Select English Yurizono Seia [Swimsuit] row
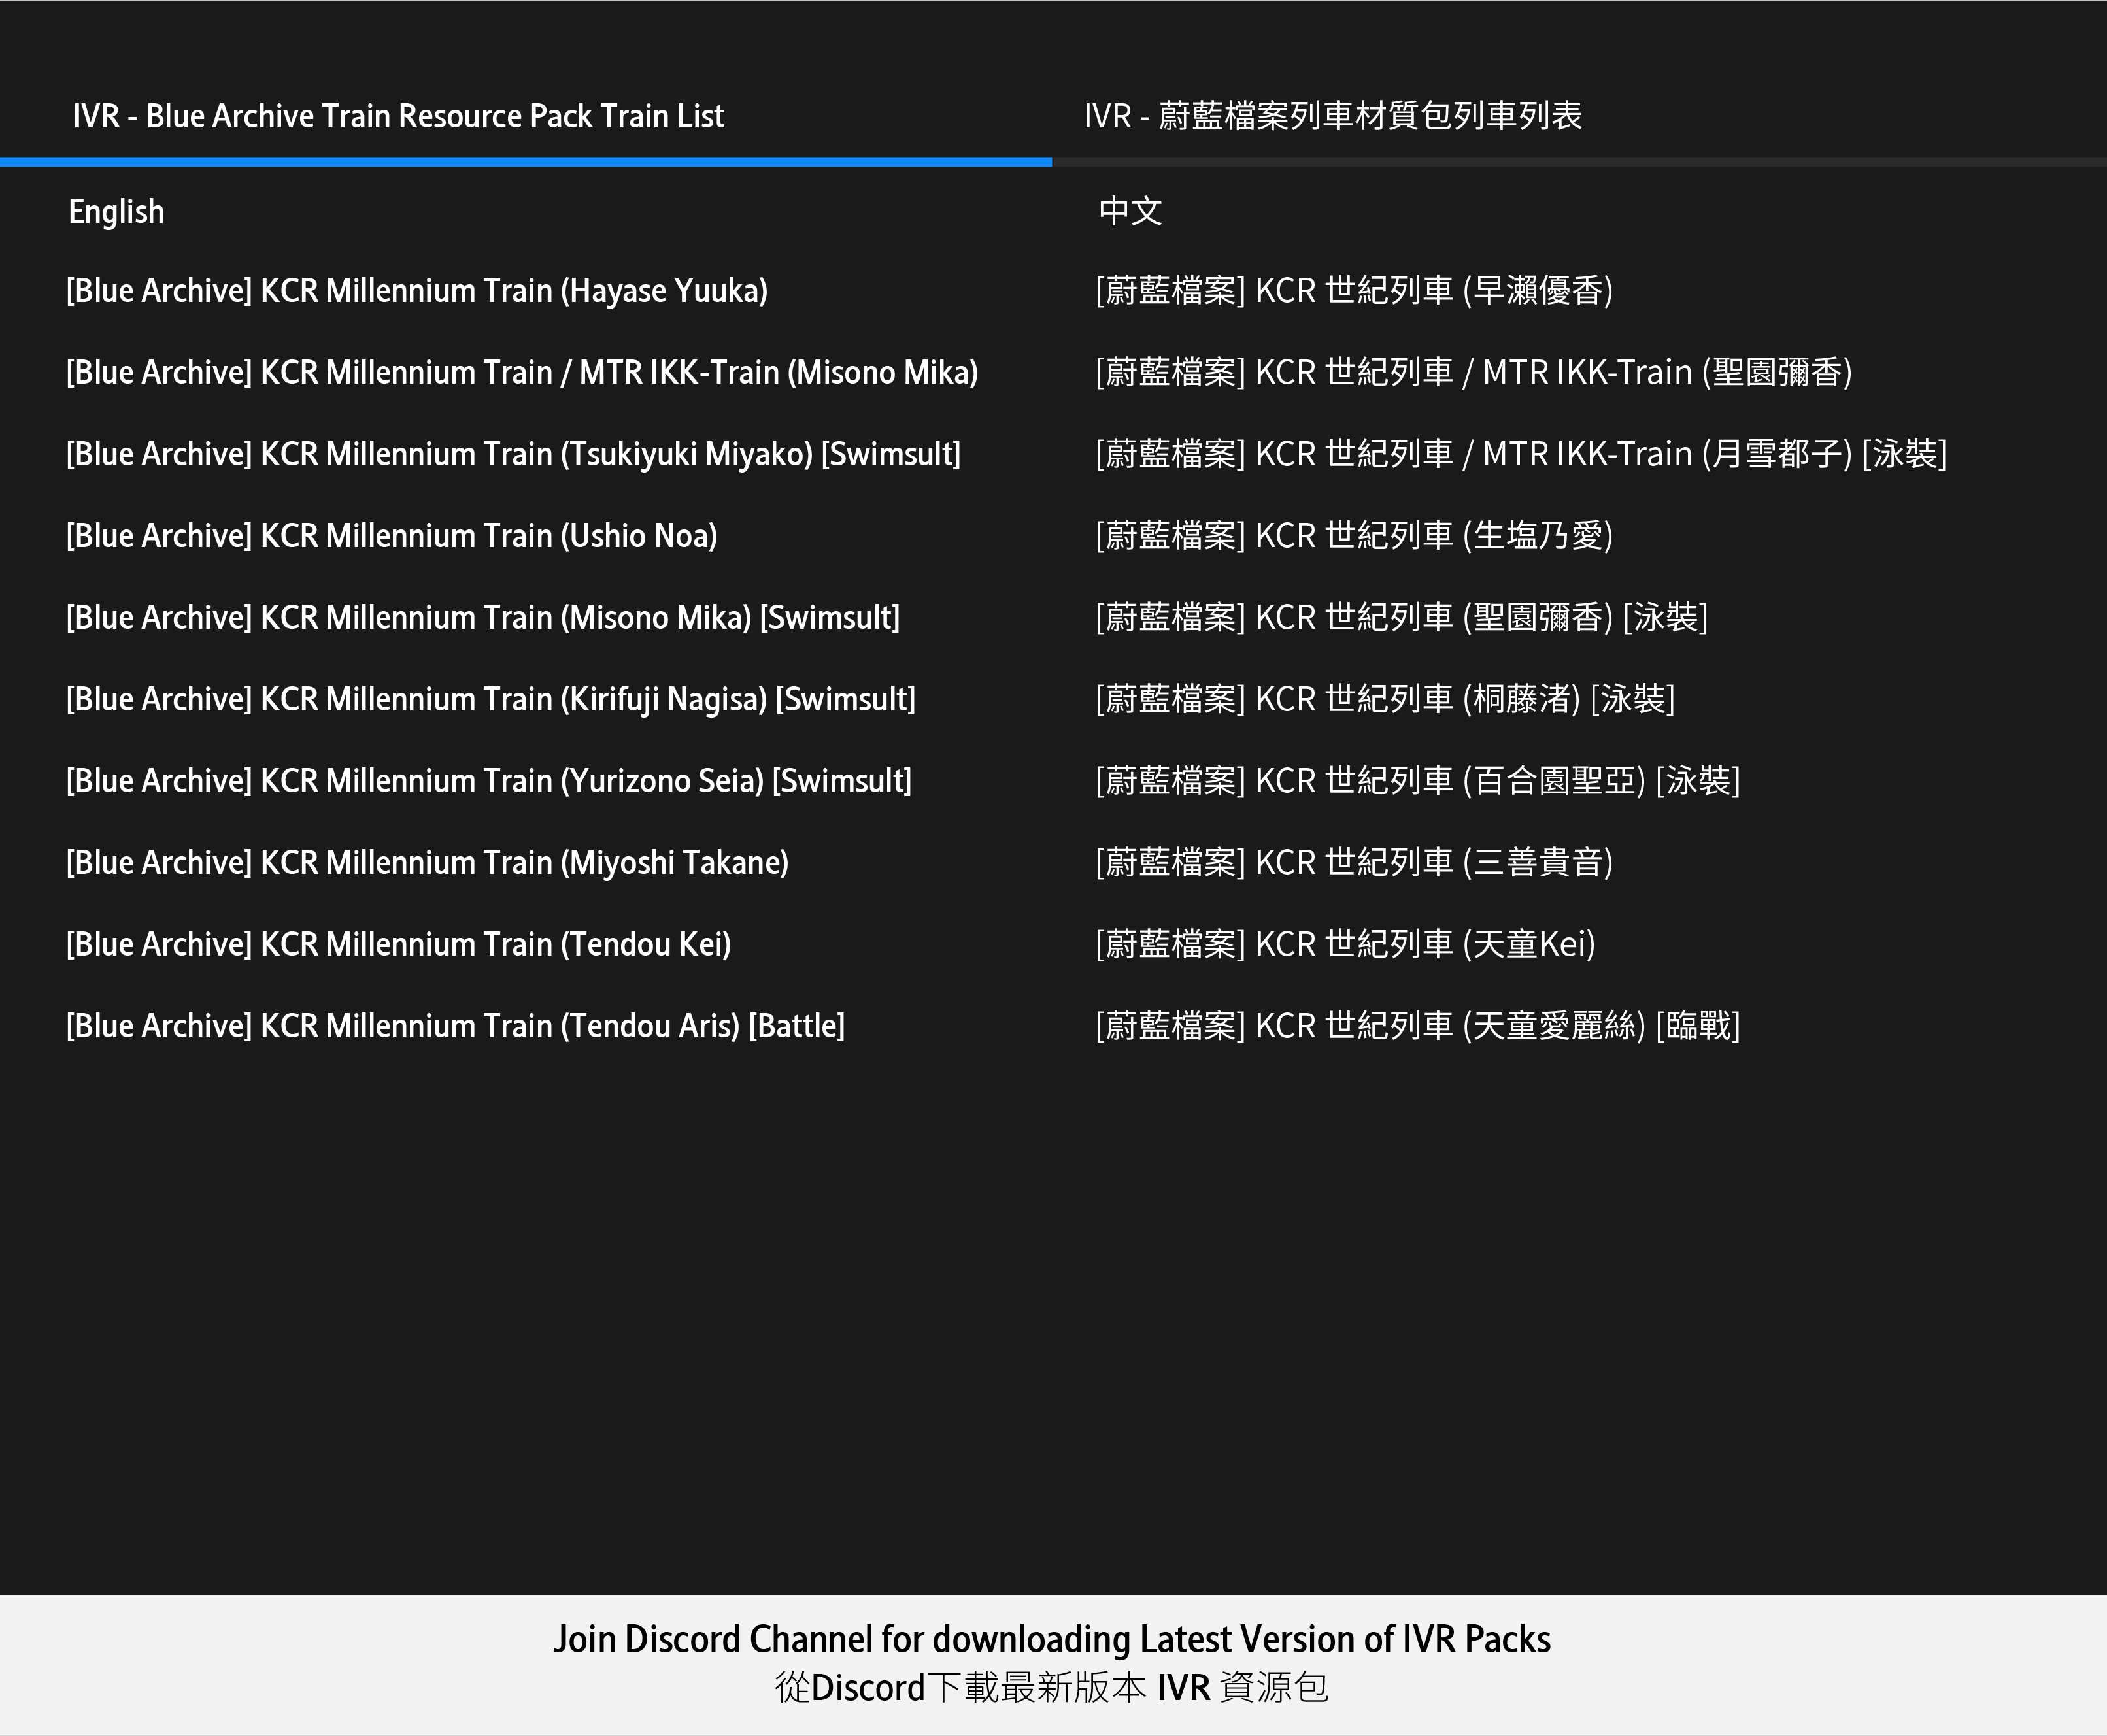Screen dimensions: 2107x1736 [x=489, y=781]
